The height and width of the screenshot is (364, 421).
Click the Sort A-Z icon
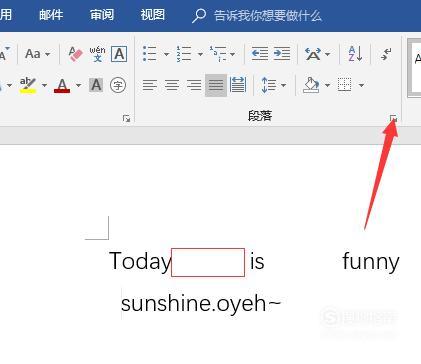pyautogui.click(x=355, y=54)
